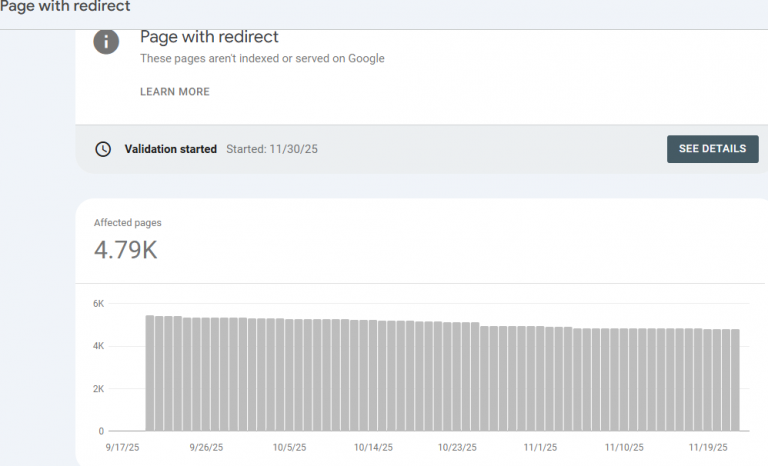The width and height of the screenshot is (768, 466).
Task: Click the last bar in the chart
Action: point(735,379)
